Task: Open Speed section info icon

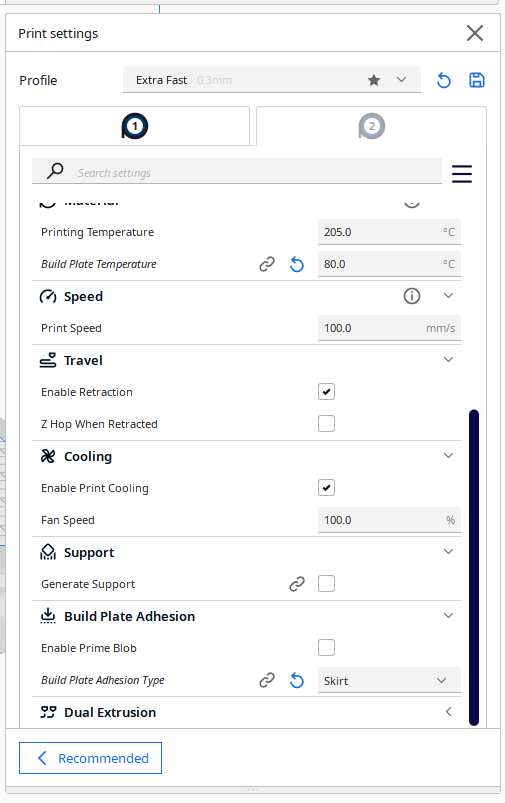Action: (412, 296)
